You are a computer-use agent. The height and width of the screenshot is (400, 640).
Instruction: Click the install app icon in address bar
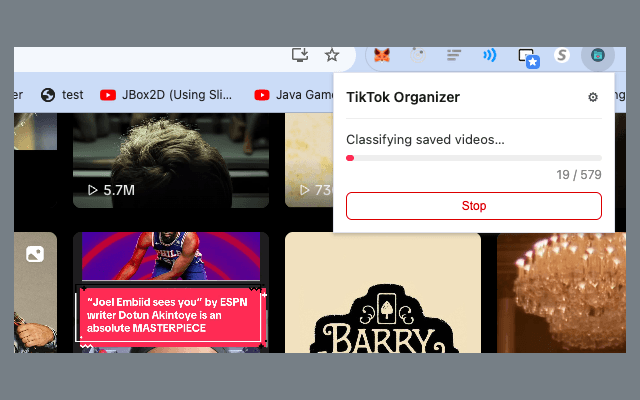pyautogui.click(x=300, y=55)
